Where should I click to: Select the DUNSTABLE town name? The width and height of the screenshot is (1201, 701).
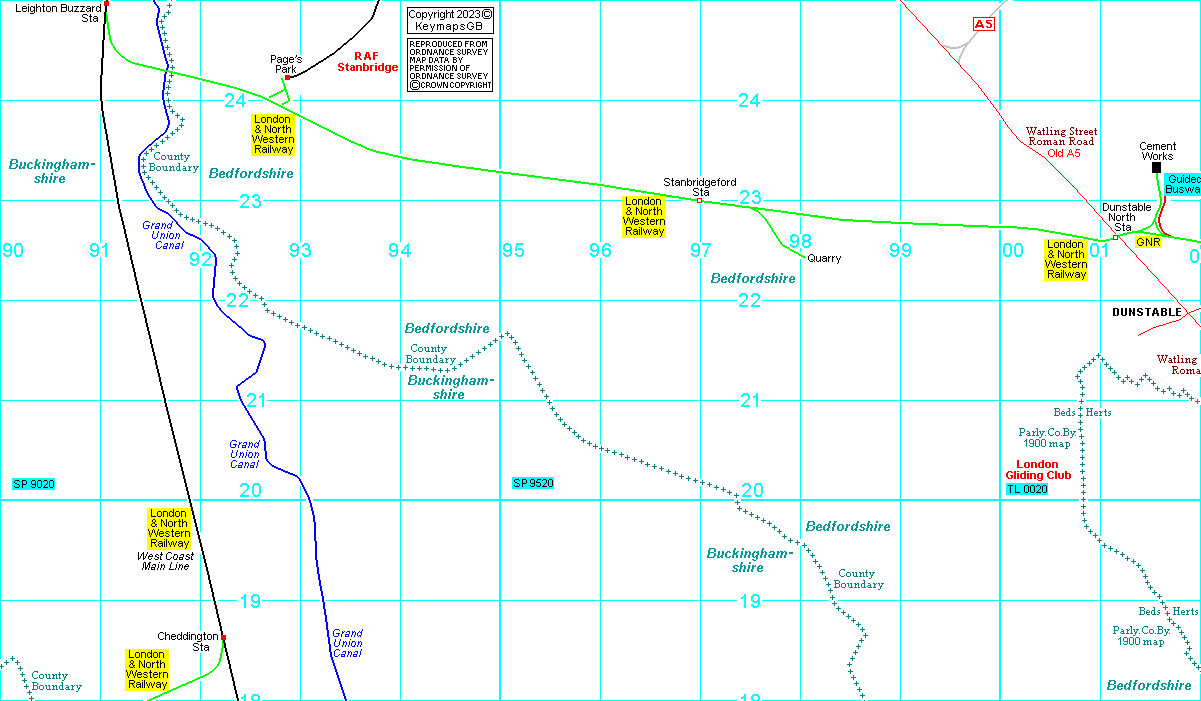coord(1146,312)
